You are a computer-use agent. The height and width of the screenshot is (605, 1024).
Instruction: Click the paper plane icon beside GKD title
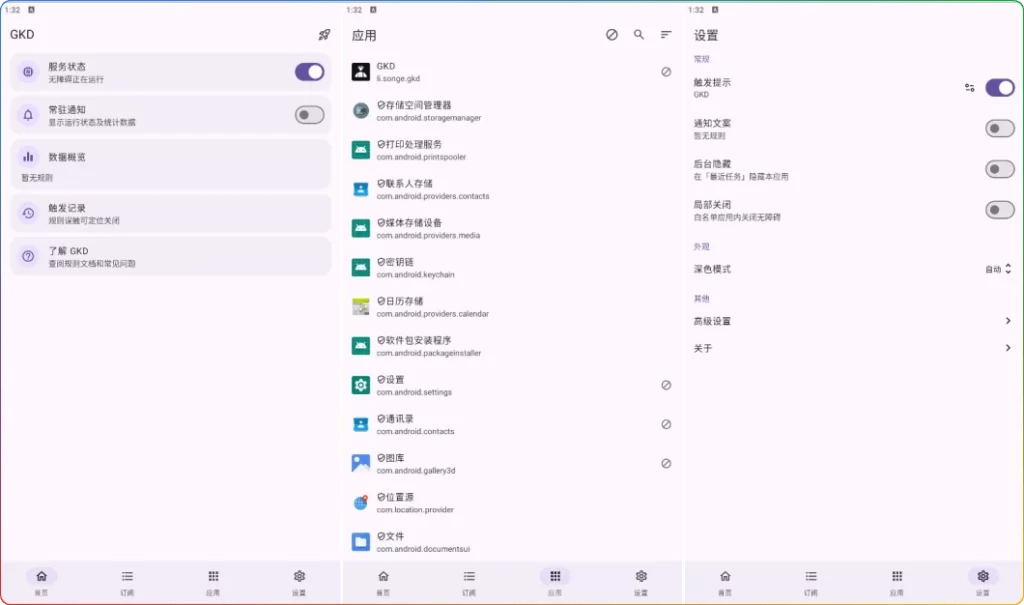pyautogui.click(x=322, y=33)
